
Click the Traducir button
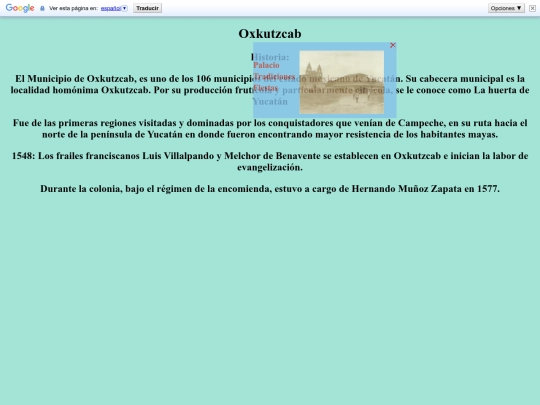(x=147, y=8)
